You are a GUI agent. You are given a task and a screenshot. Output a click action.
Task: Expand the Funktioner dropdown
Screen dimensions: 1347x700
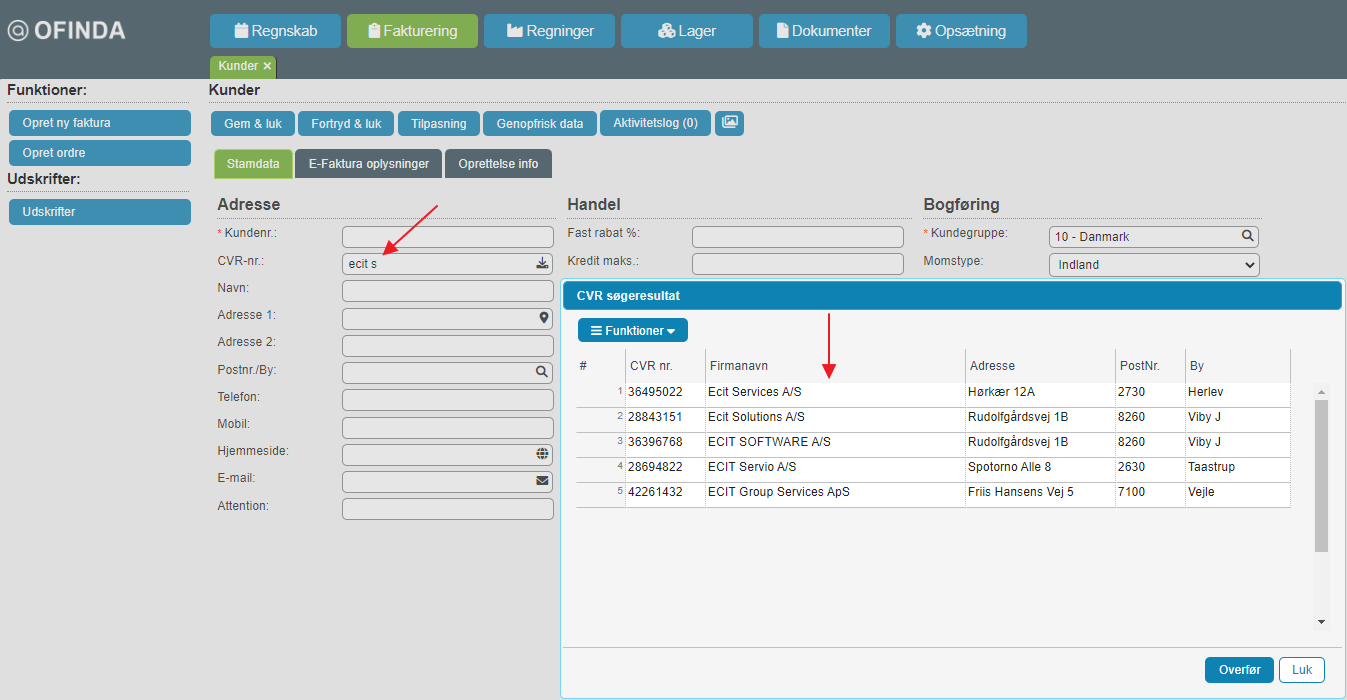(633, 330)
